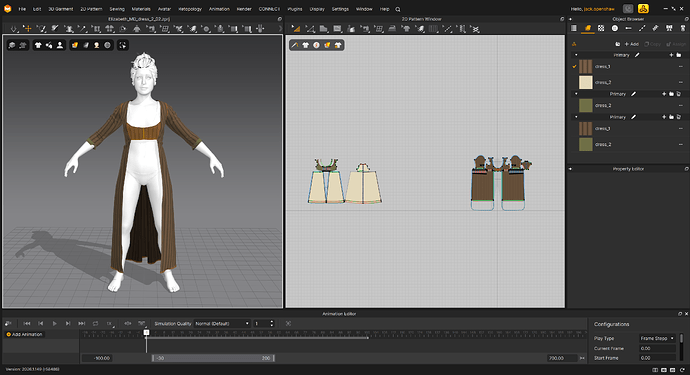Toggle avatar display in 3D view
690x375 pixels.
pos(59,45)
